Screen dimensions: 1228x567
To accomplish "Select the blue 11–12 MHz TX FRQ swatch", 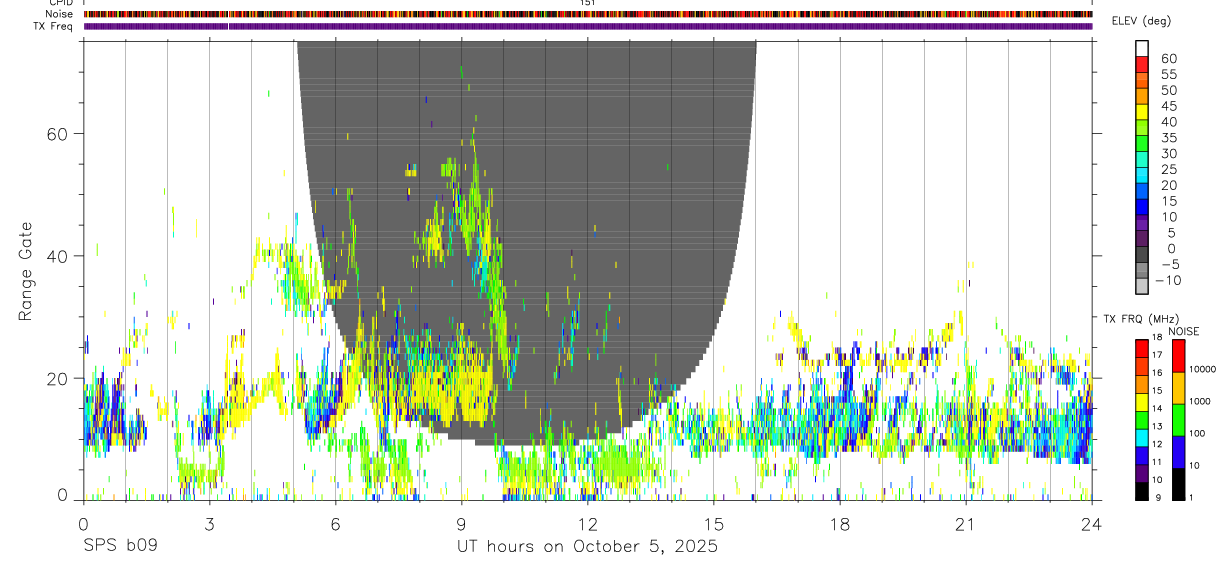I will coord(1142,456).
